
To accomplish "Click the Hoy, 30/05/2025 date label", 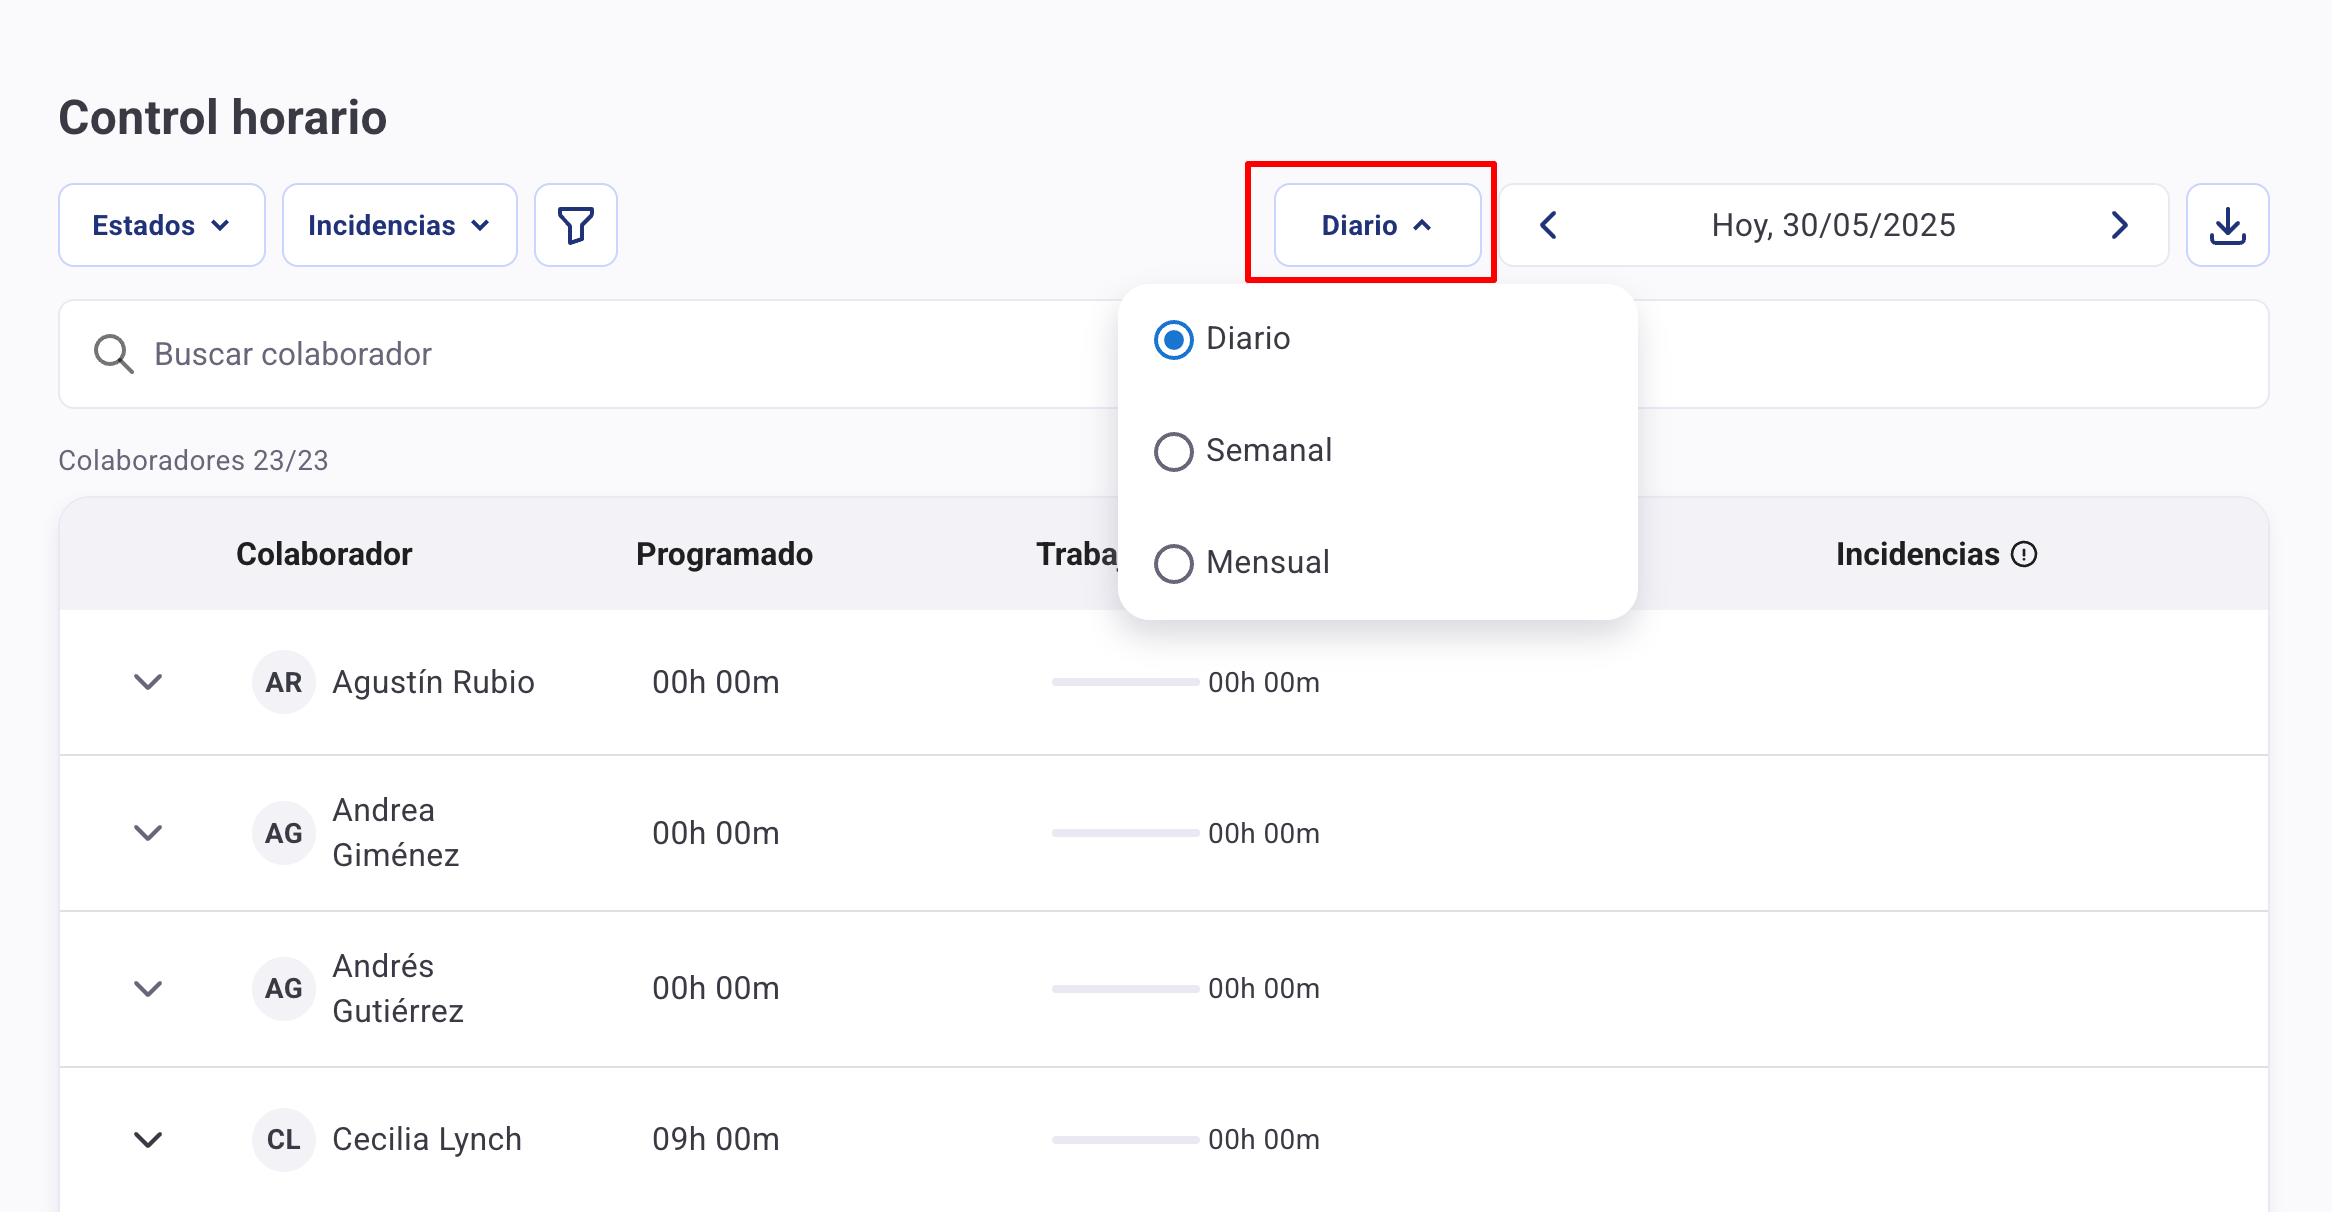I will [x=1833, y=225].
